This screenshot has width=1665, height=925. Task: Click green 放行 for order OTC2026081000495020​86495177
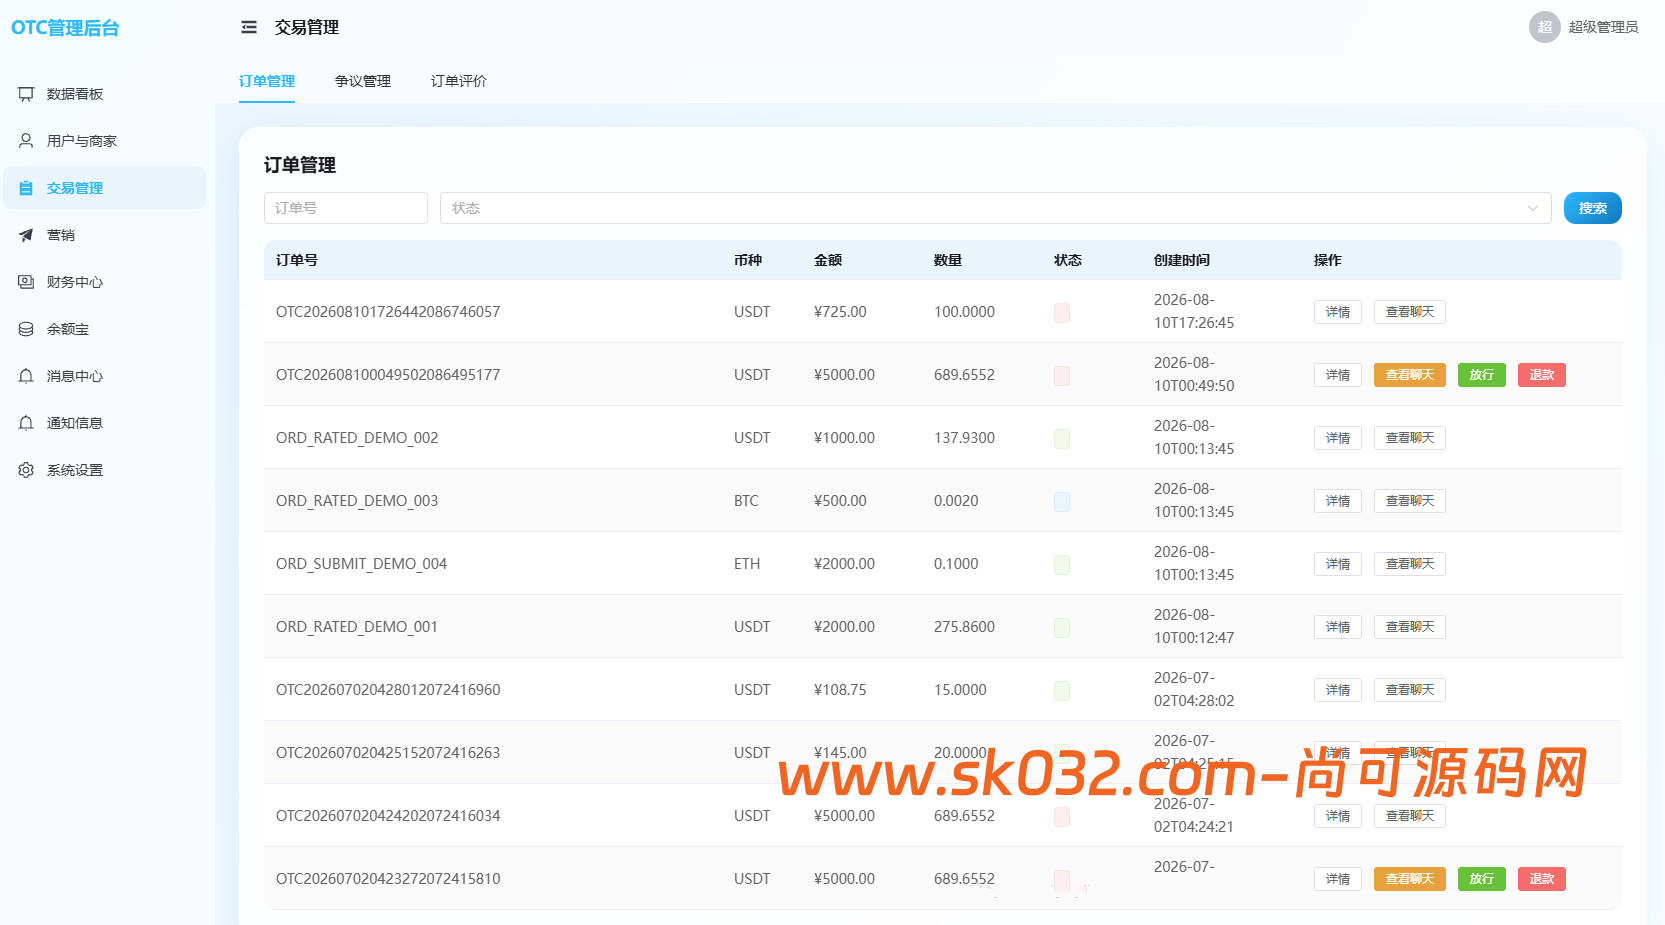tap(1481, 375)
